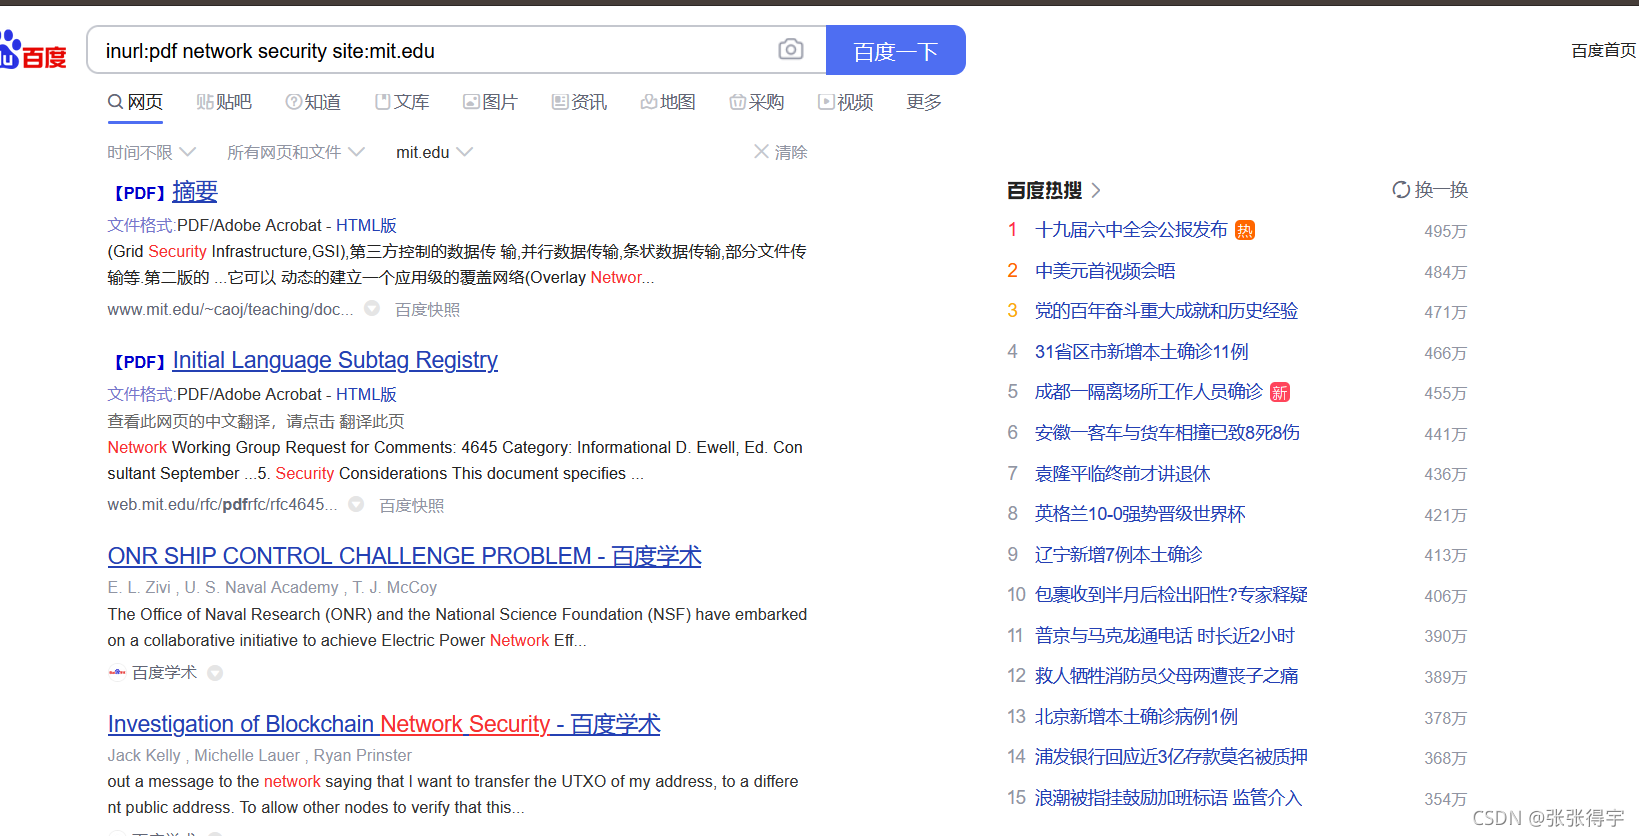1639x836 pixels.
Task: Open hot search 辽宁新增7例本土确诊
Action: pyautogui.click(x=1118, y=555)
